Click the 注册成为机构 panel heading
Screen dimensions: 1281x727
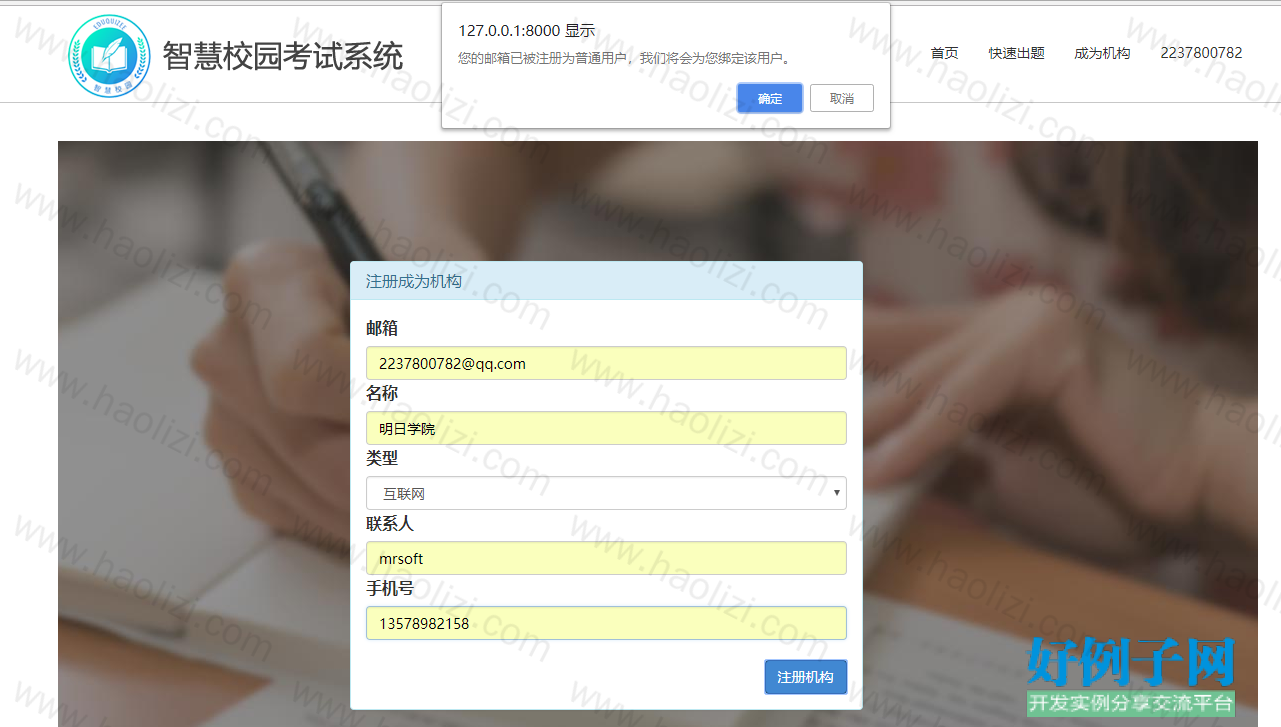[414, 281]
